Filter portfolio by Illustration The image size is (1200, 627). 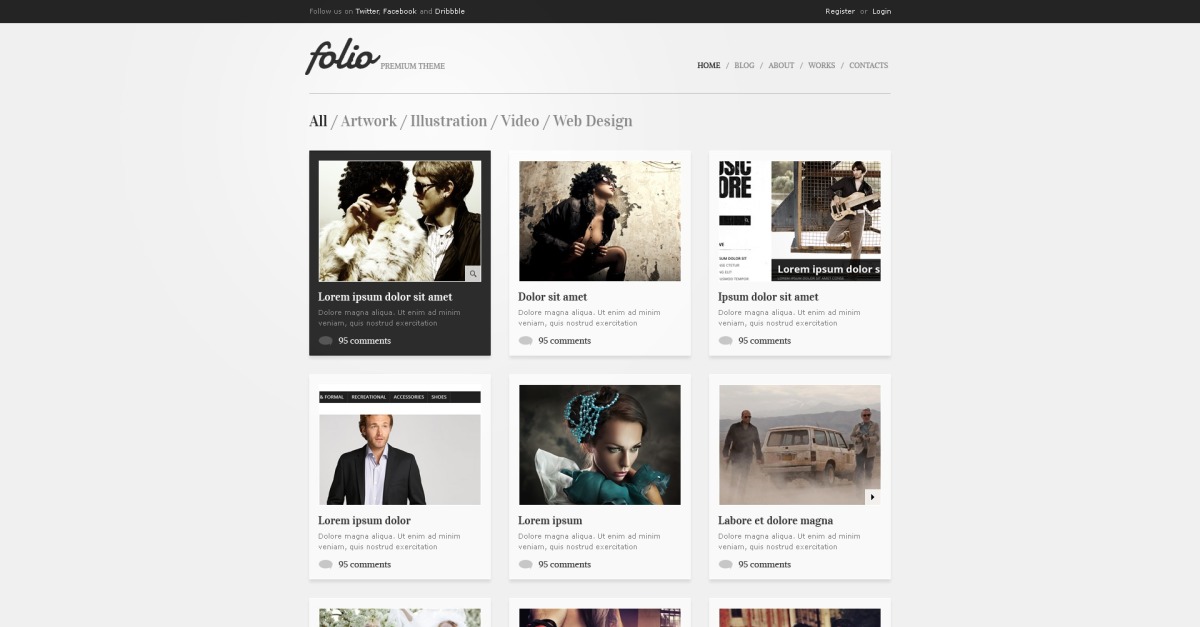click(x=449, y=121)
